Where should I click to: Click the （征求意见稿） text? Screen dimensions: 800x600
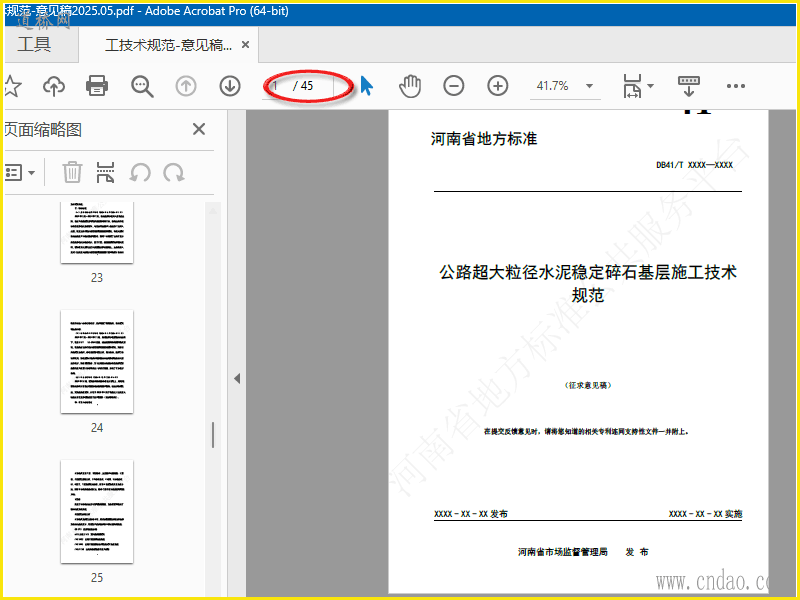pyautogui.click(x=588, y=385)
